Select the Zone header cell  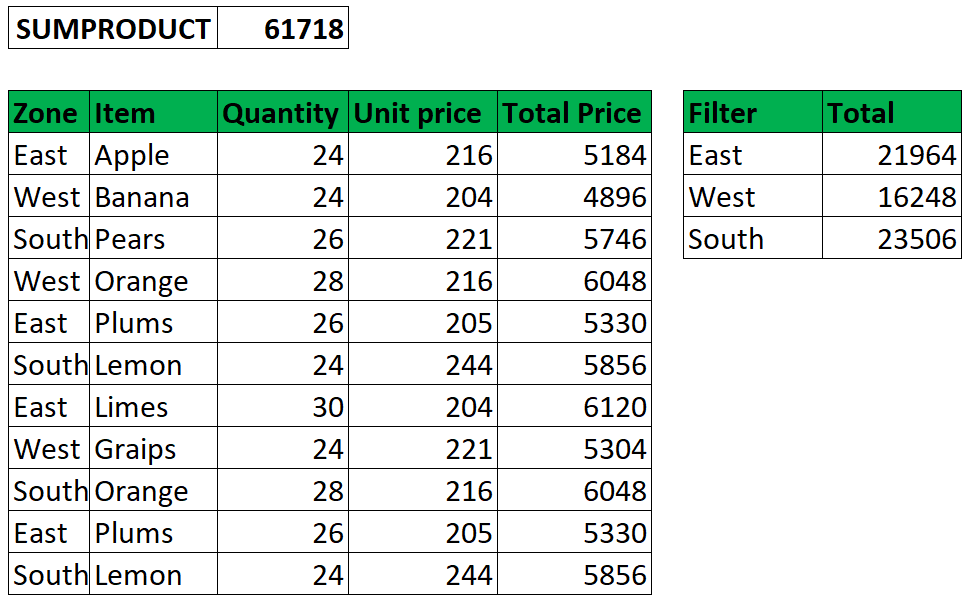pos(49,112)
